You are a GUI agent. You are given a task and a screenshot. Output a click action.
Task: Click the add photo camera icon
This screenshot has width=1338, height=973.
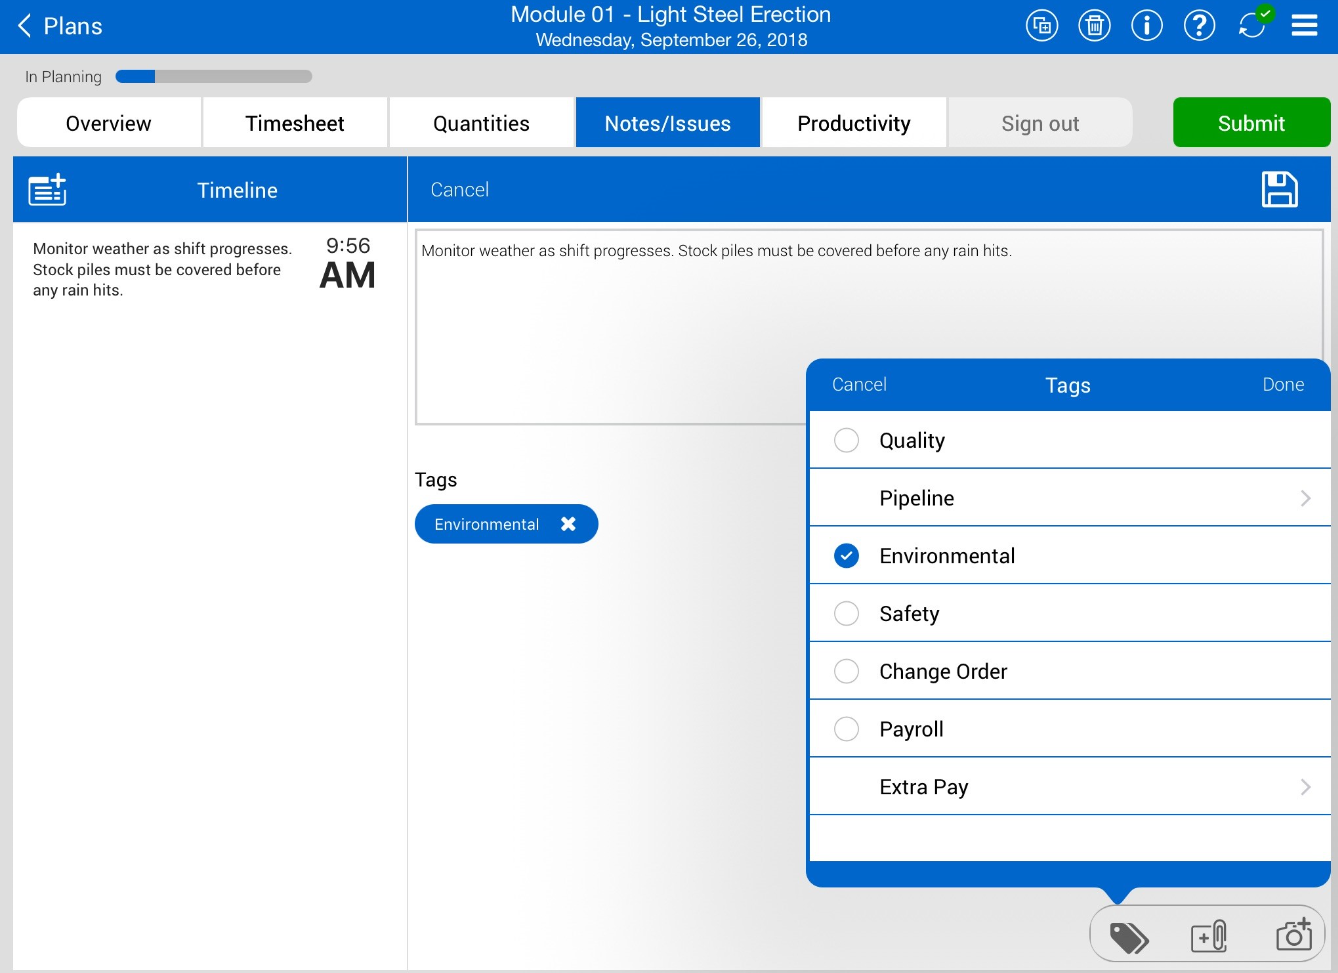click(1293, 934)
